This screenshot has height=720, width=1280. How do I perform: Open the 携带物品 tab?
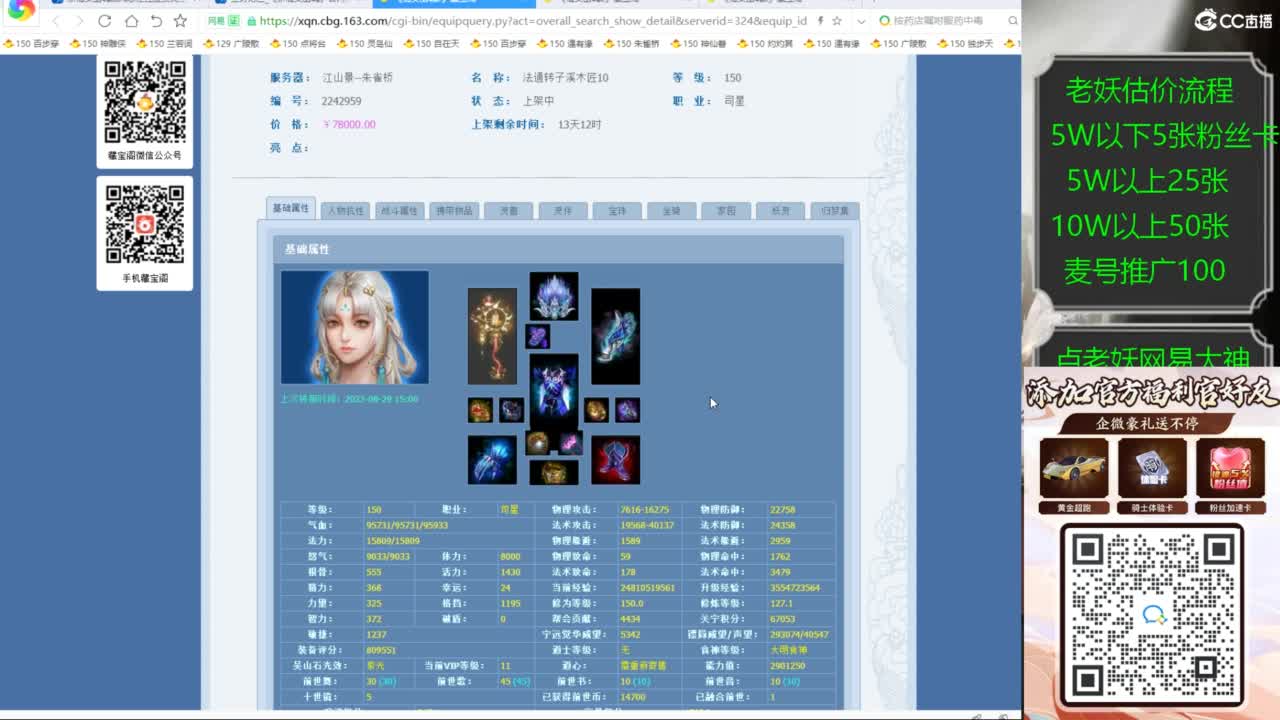(x=454, y=211)
